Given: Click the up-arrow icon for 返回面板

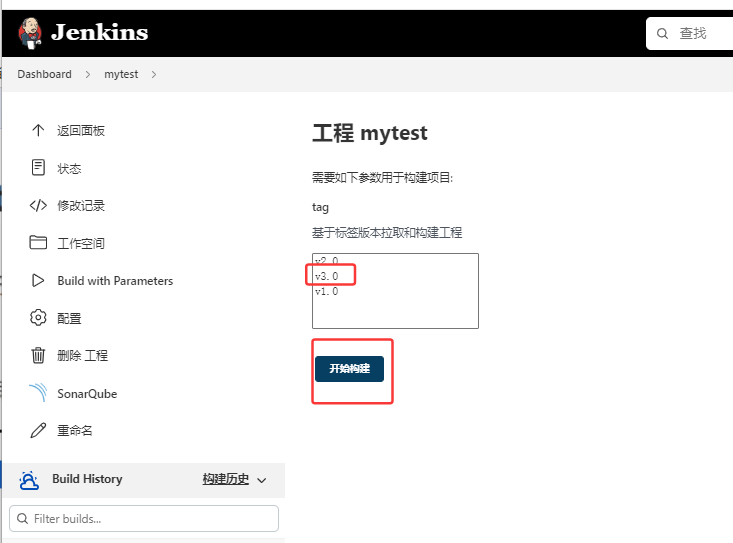Looking at the screenshot, I should tap(38, 130).
